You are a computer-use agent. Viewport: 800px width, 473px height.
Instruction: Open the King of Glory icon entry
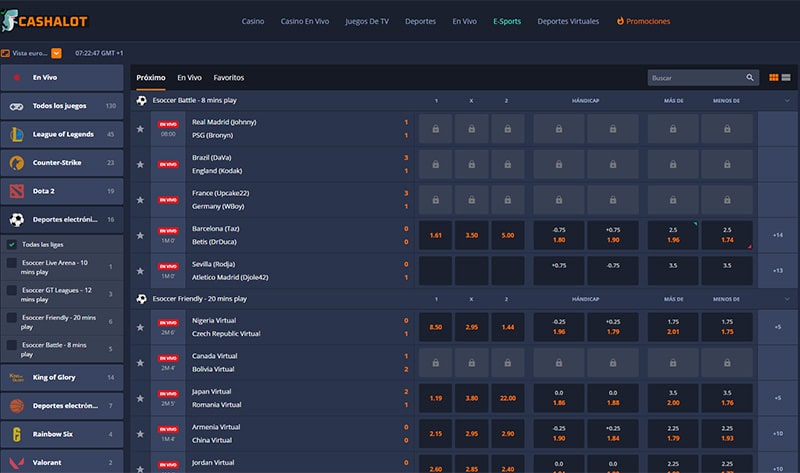point(16,378)
